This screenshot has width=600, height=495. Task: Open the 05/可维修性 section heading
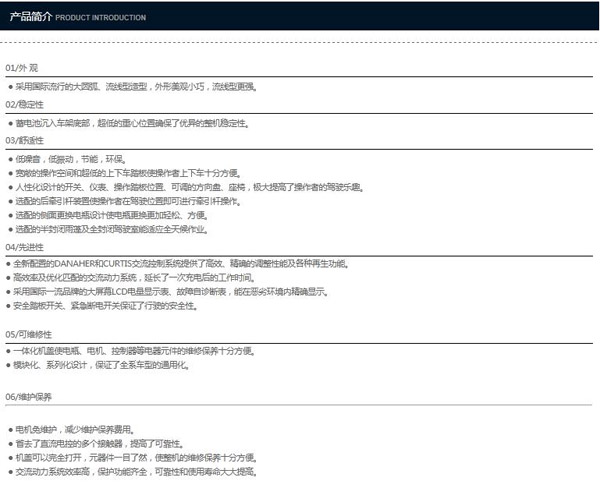click(x=28, y=333)
